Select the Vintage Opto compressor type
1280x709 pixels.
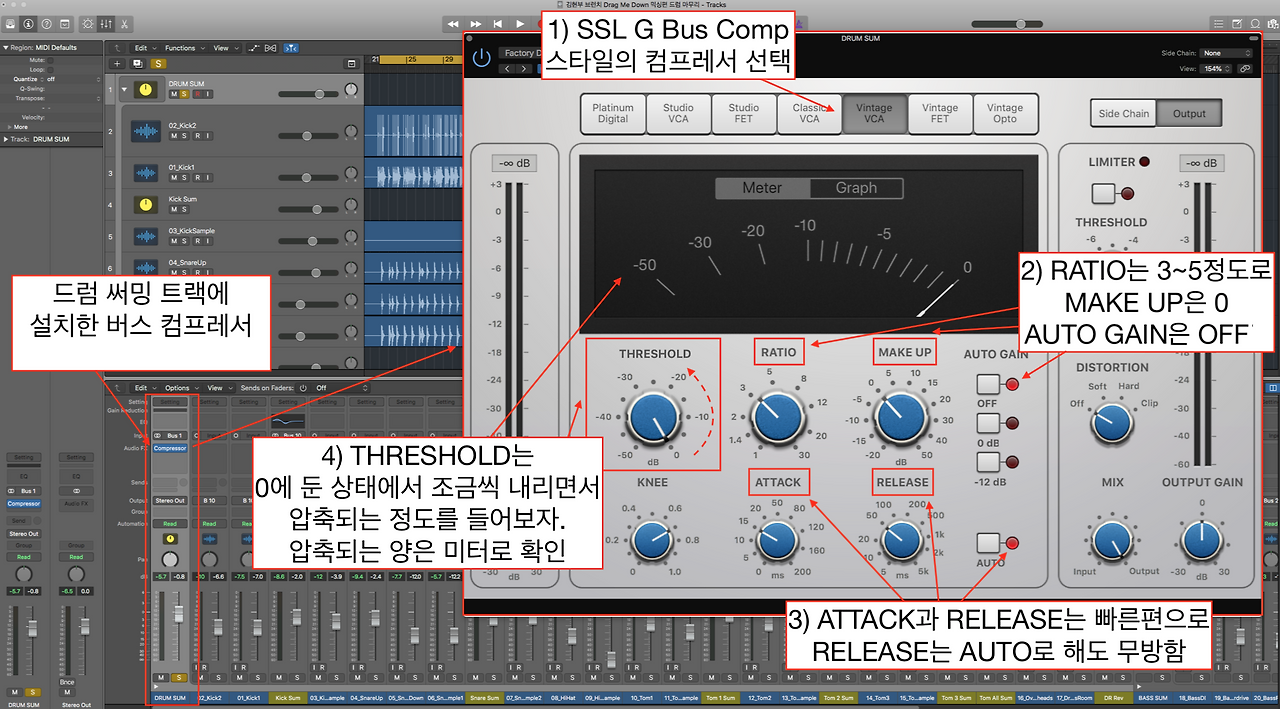pos(1004,114)
